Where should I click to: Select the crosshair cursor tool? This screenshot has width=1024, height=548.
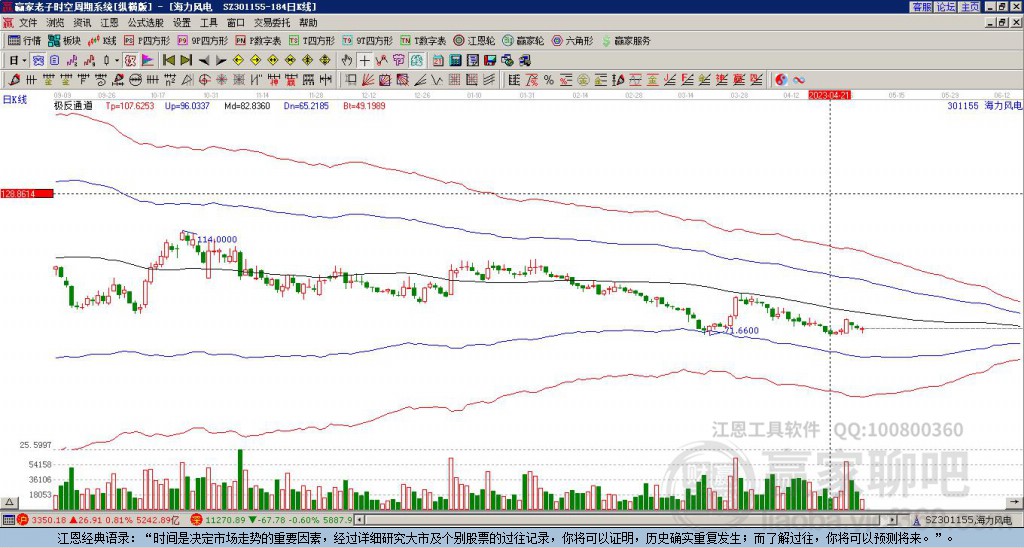pyautogui.click(x=364, y=60)
